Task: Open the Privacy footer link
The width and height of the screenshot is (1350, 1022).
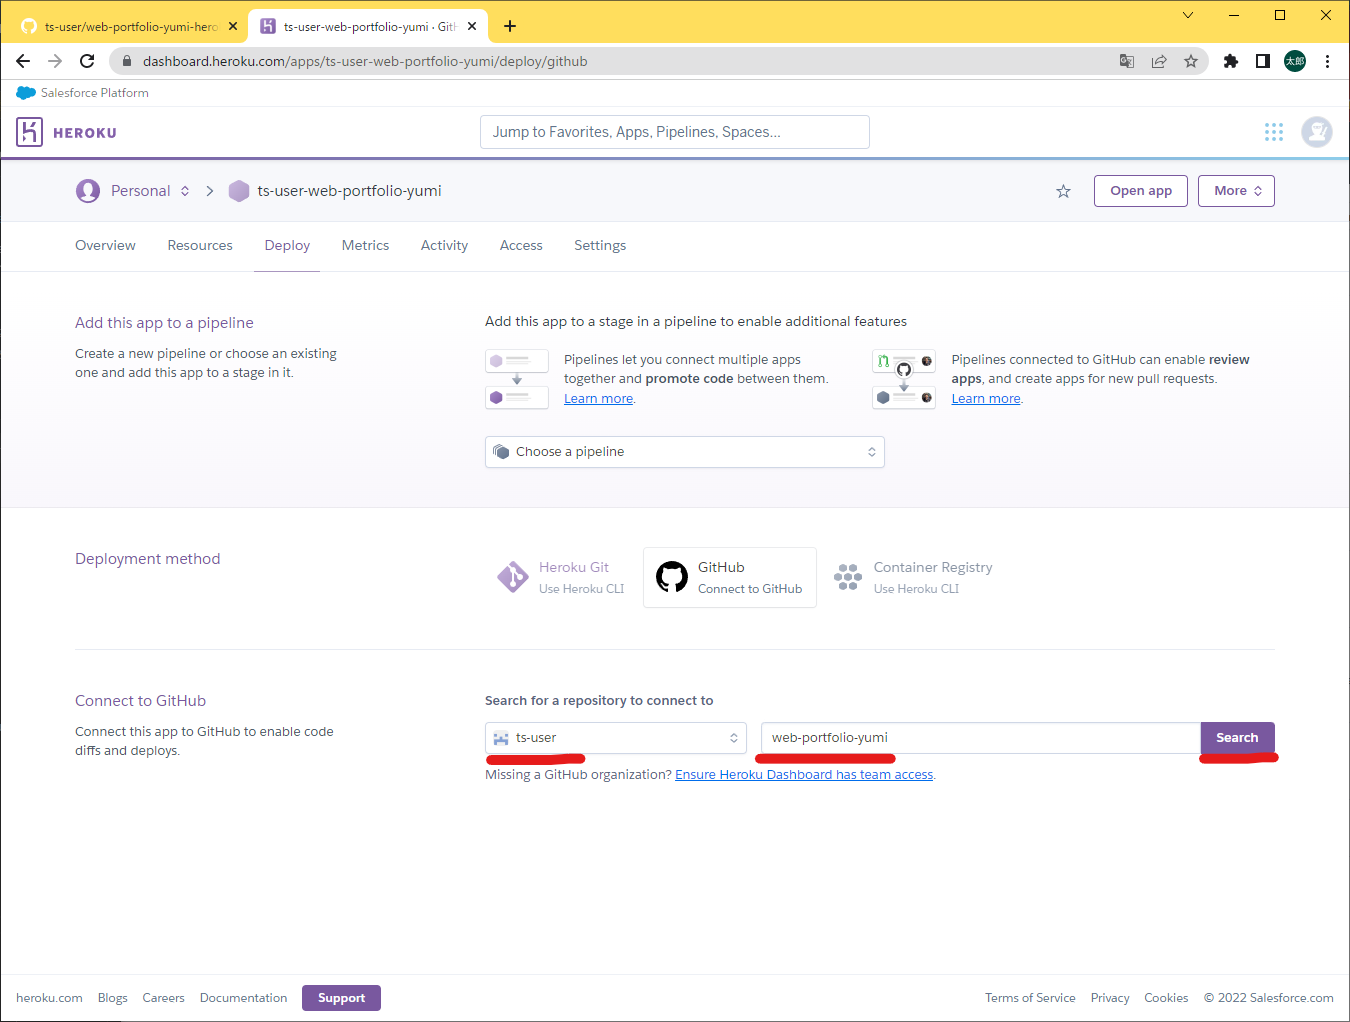Action: 1110,998
